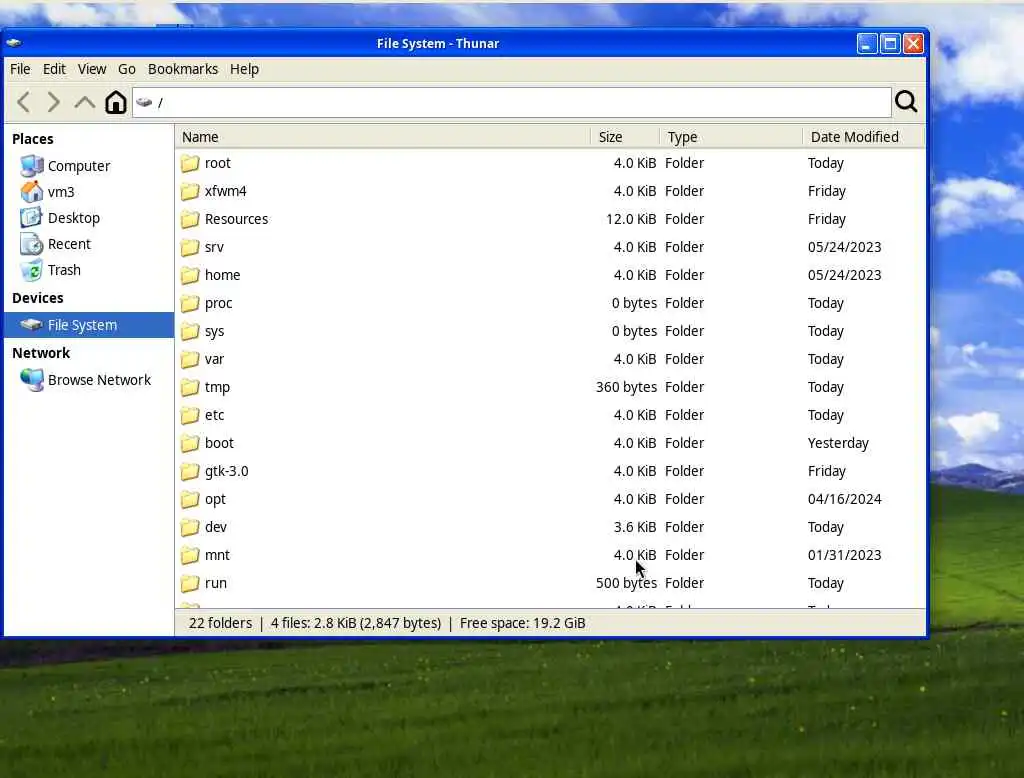Screen dimensions: 1024x778
Task: Go back with the left arrow toolbar icon
Action: click(x=24, y=102)
